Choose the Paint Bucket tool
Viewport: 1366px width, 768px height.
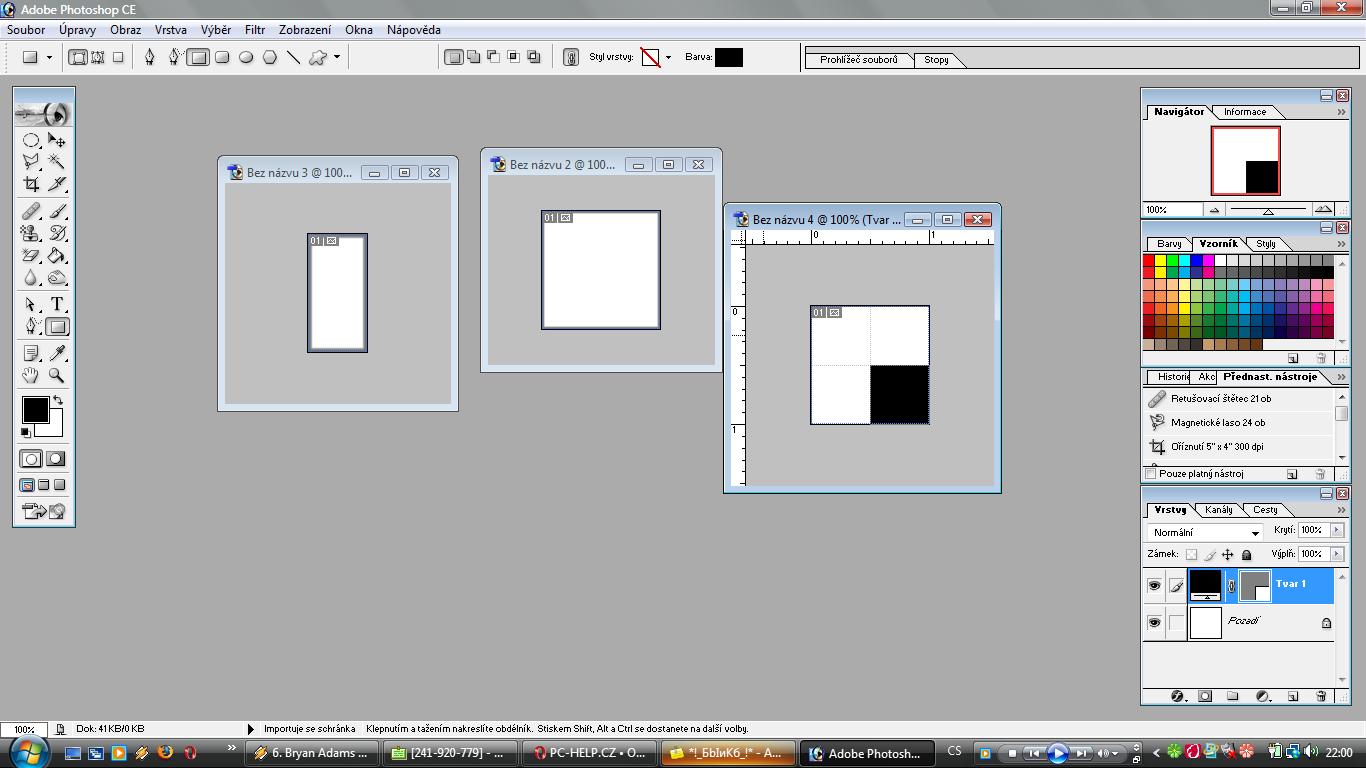click(57, 256)
